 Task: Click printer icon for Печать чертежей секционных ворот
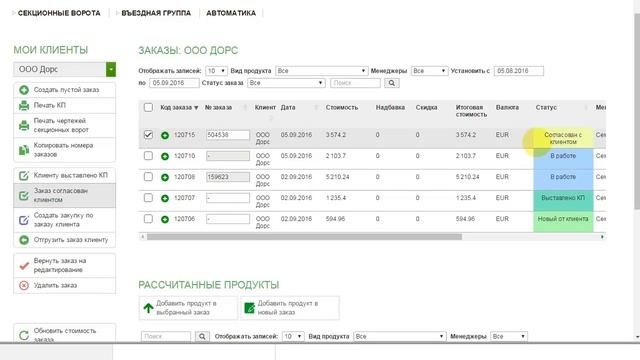tap(24, 125)
